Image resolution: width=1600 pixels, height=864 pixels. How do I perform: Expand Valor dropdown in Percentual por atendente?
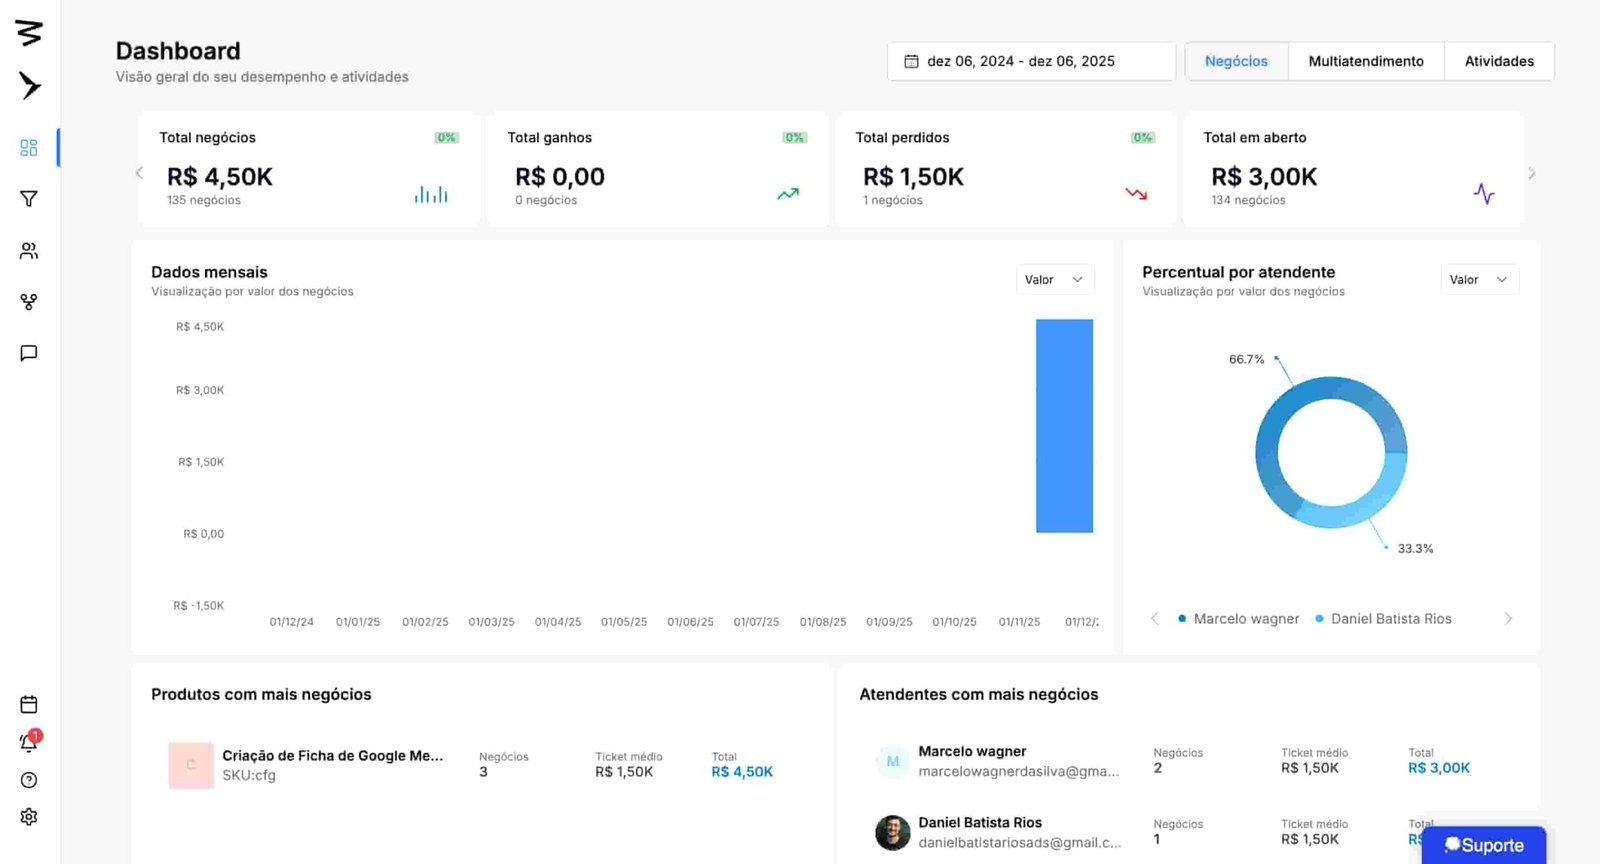1478,280
